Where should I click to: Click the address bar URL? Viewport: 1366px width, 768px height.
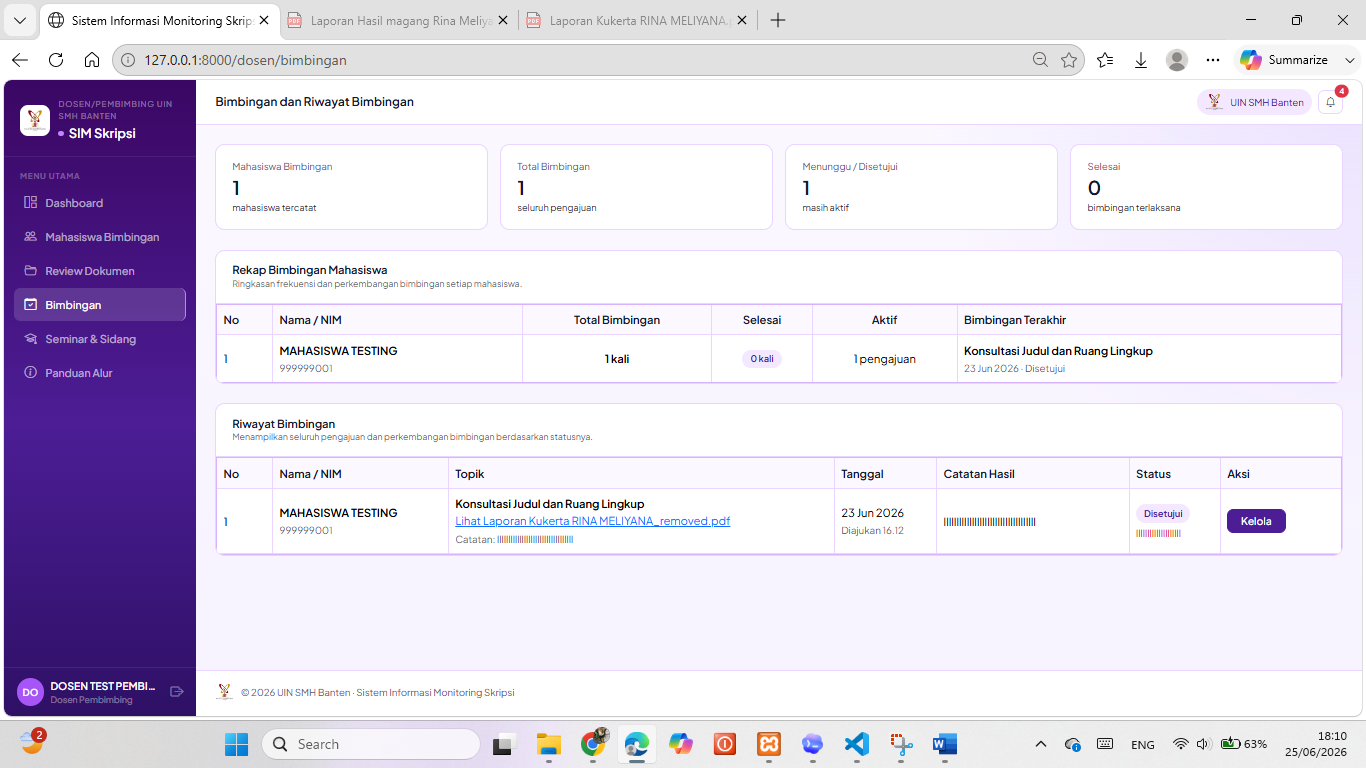(245, 60)
